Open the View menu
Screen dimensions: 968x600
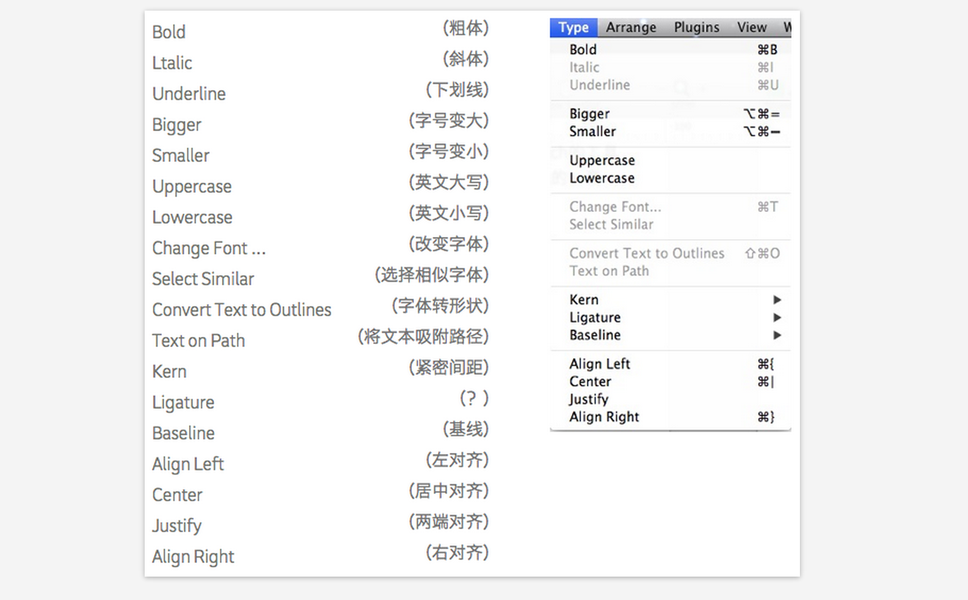pos(751,28)
